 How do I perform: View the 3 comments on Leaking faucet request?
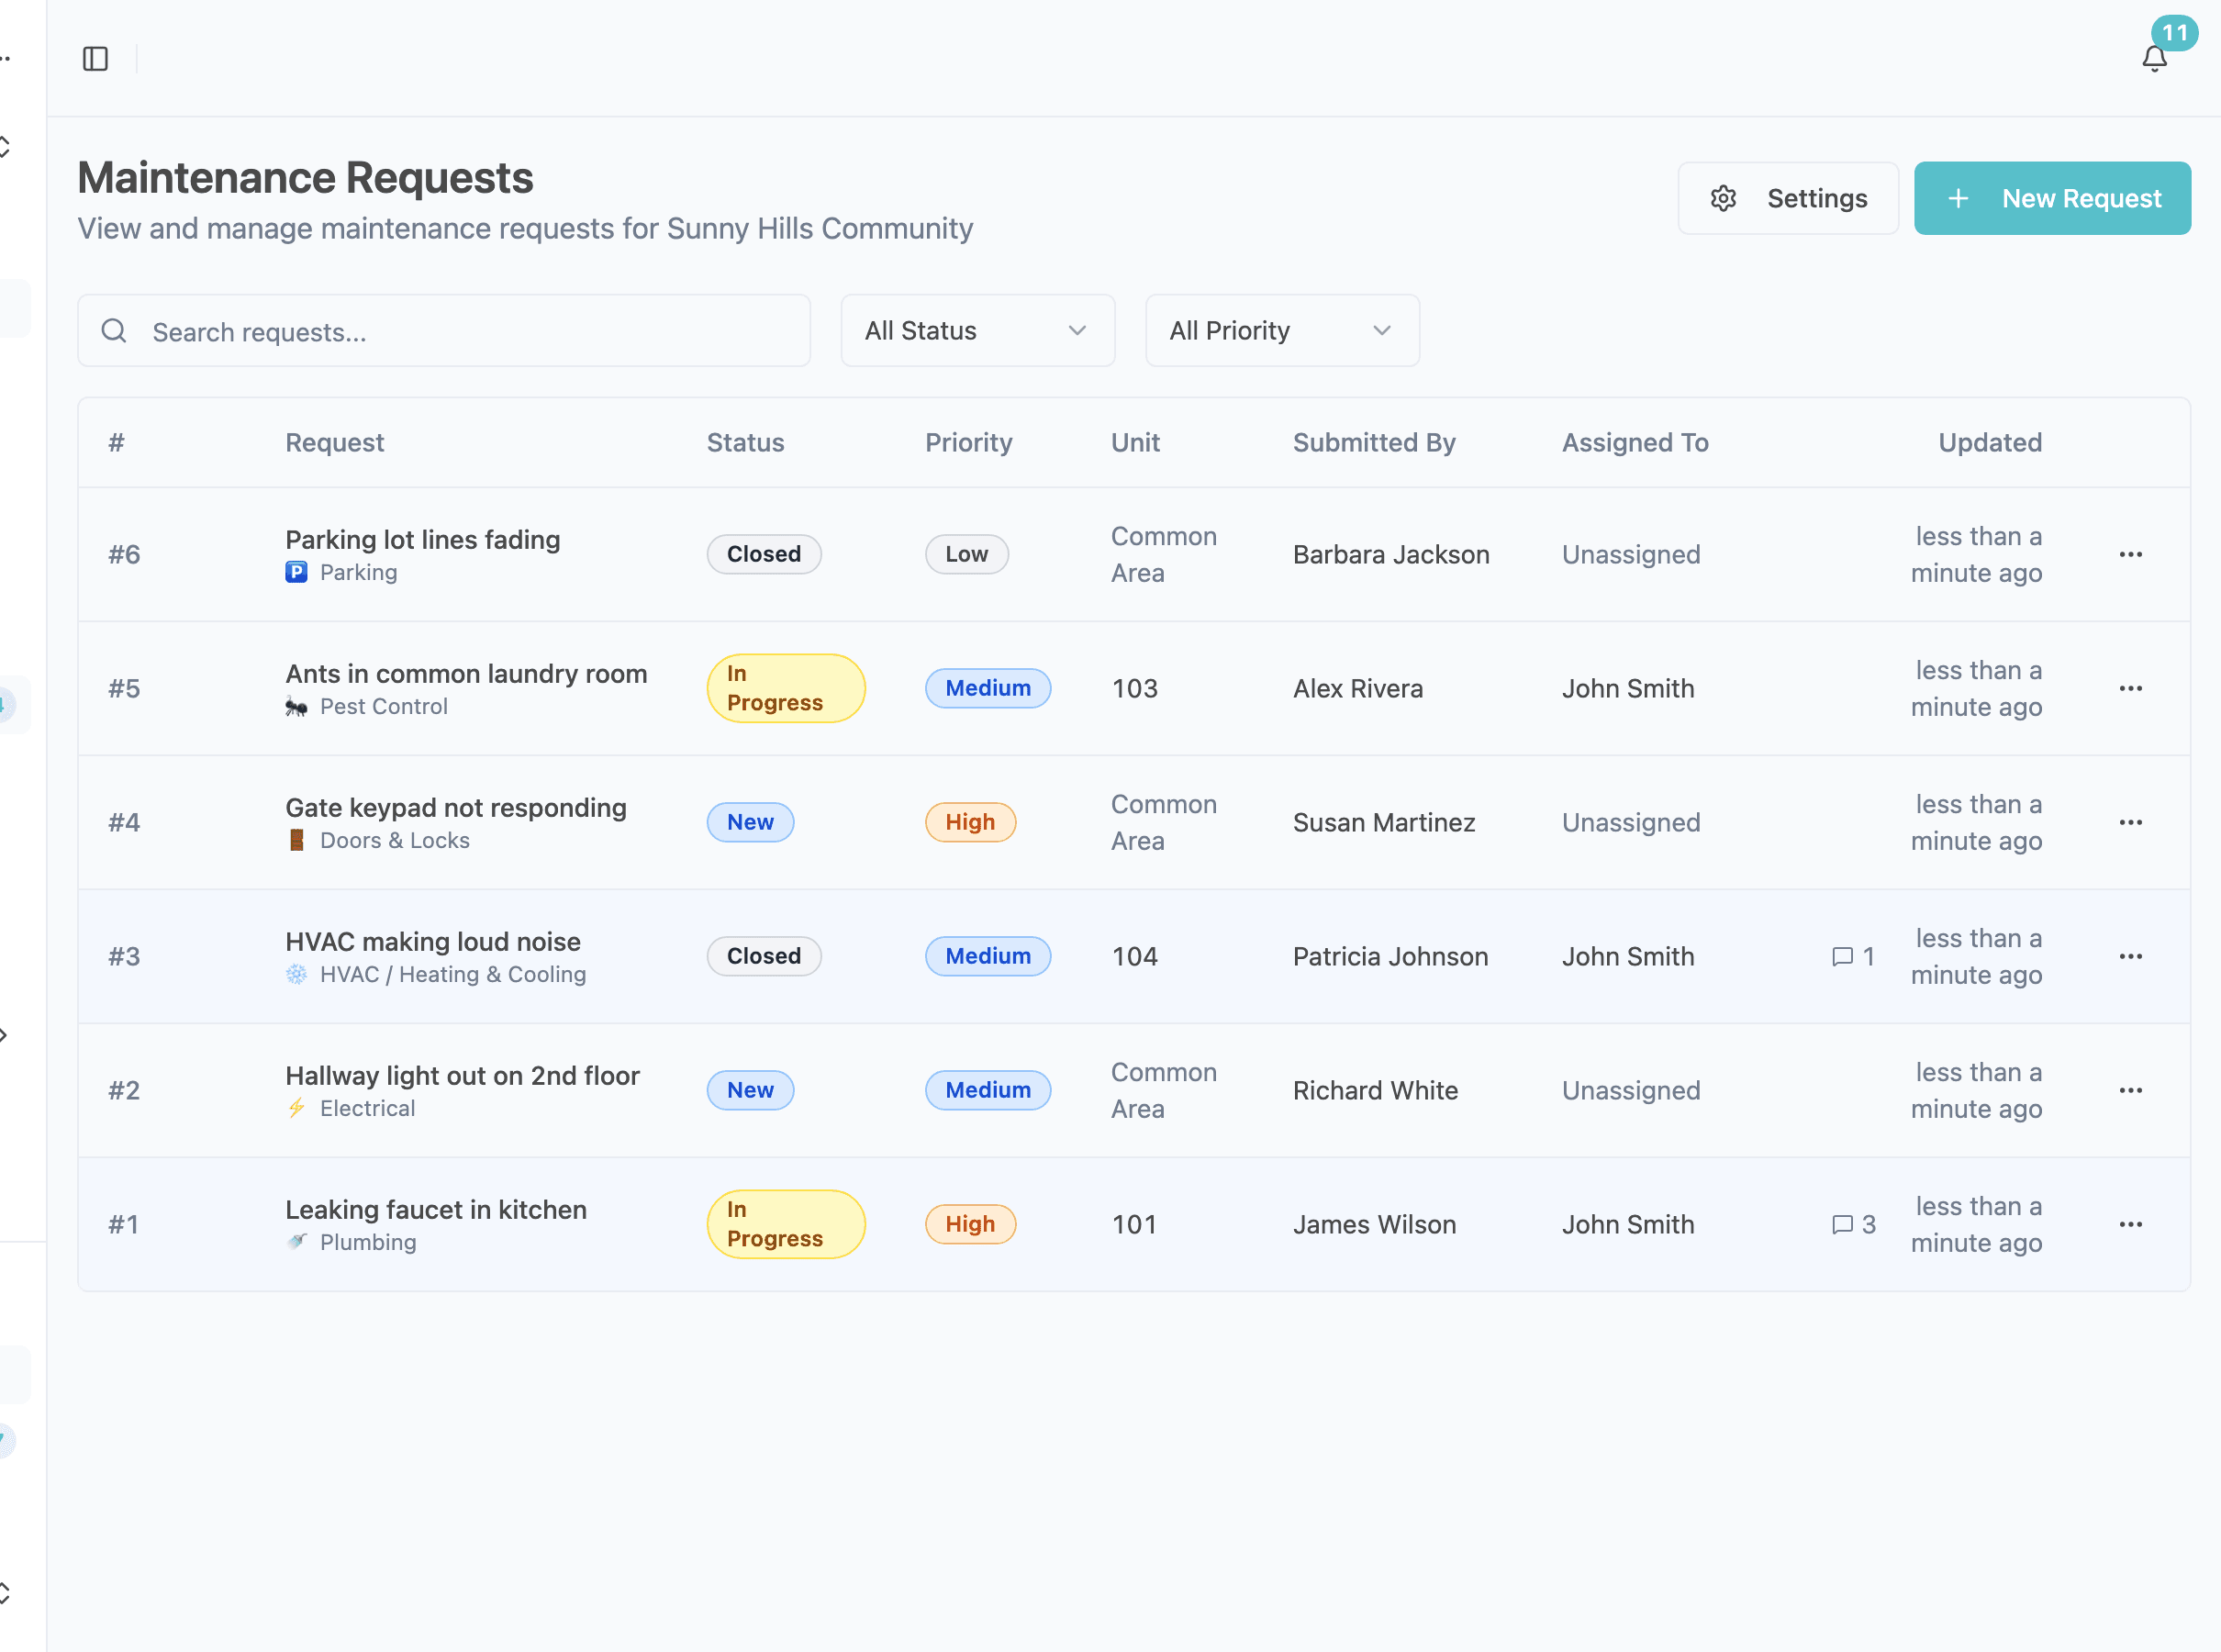pos(1852,1223)
